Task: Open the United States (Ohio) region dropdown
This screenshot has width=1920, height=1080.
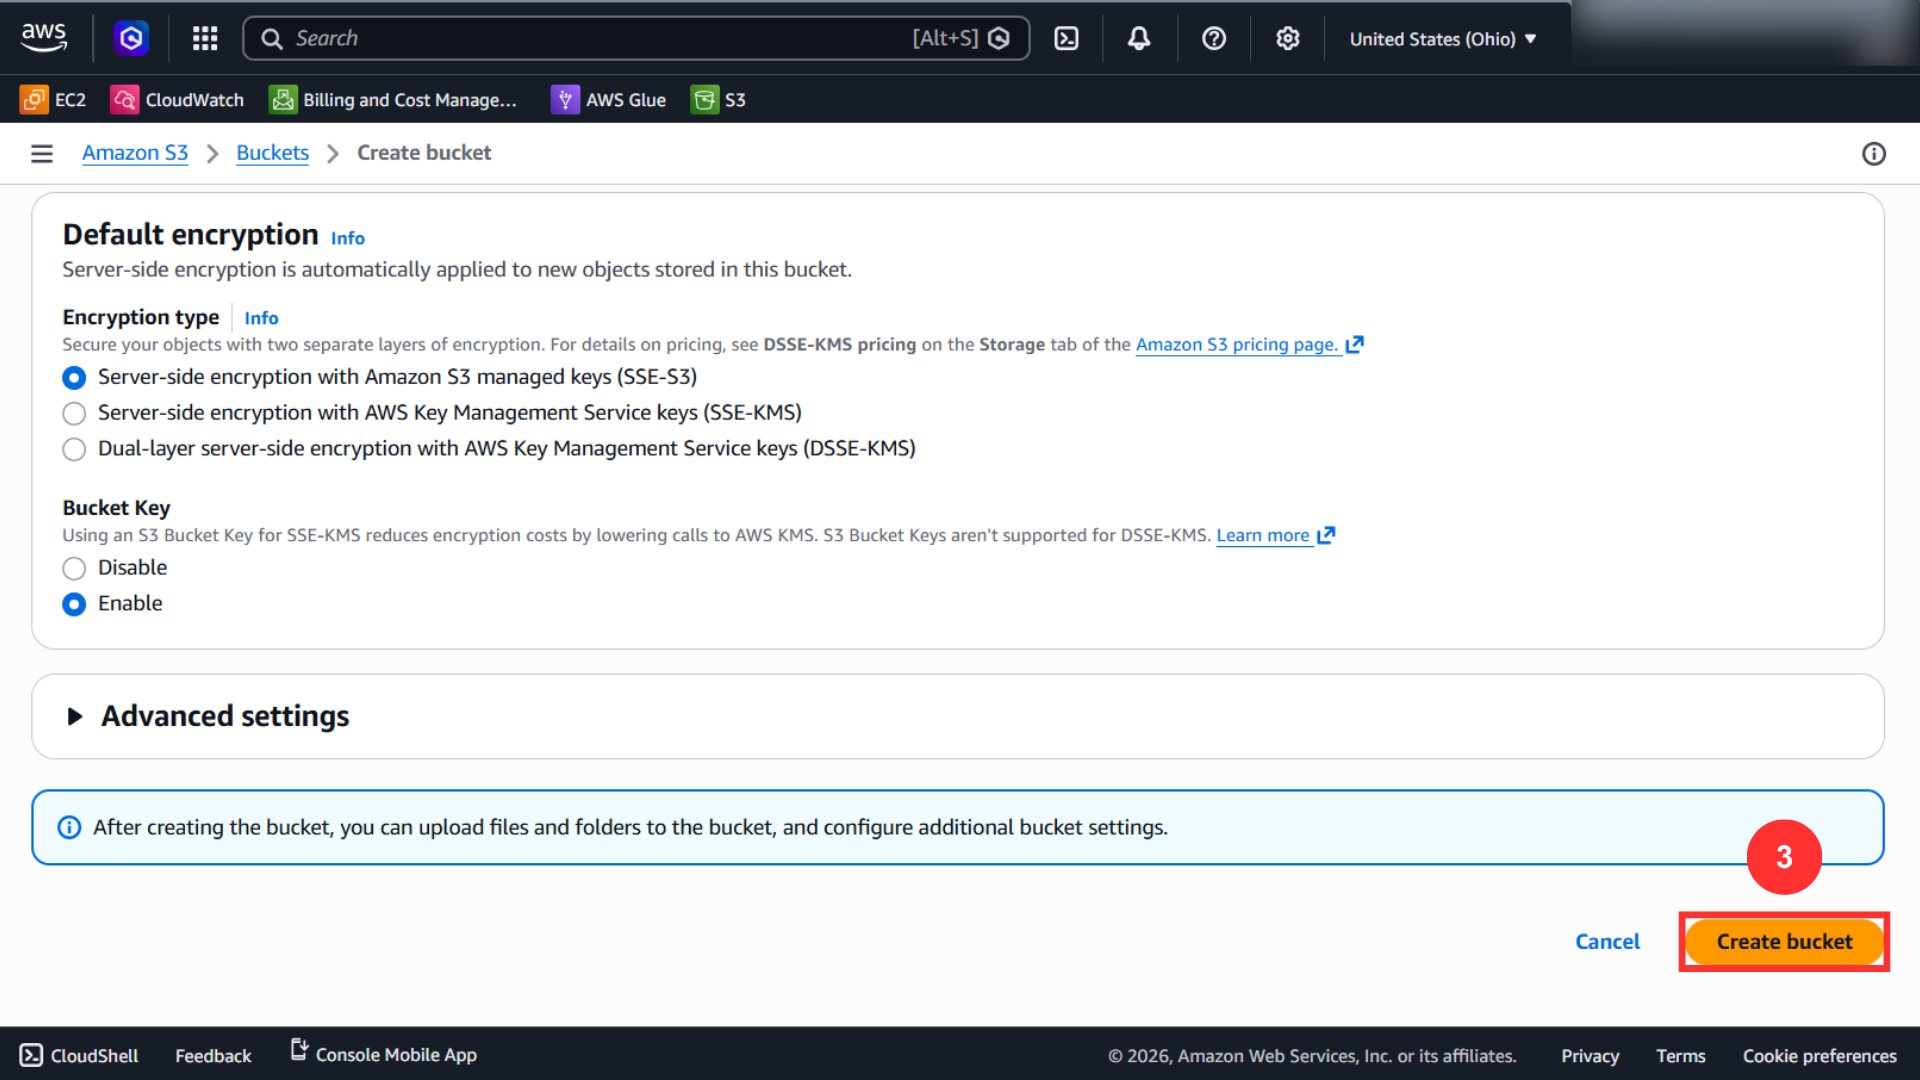Action: 1442,39
